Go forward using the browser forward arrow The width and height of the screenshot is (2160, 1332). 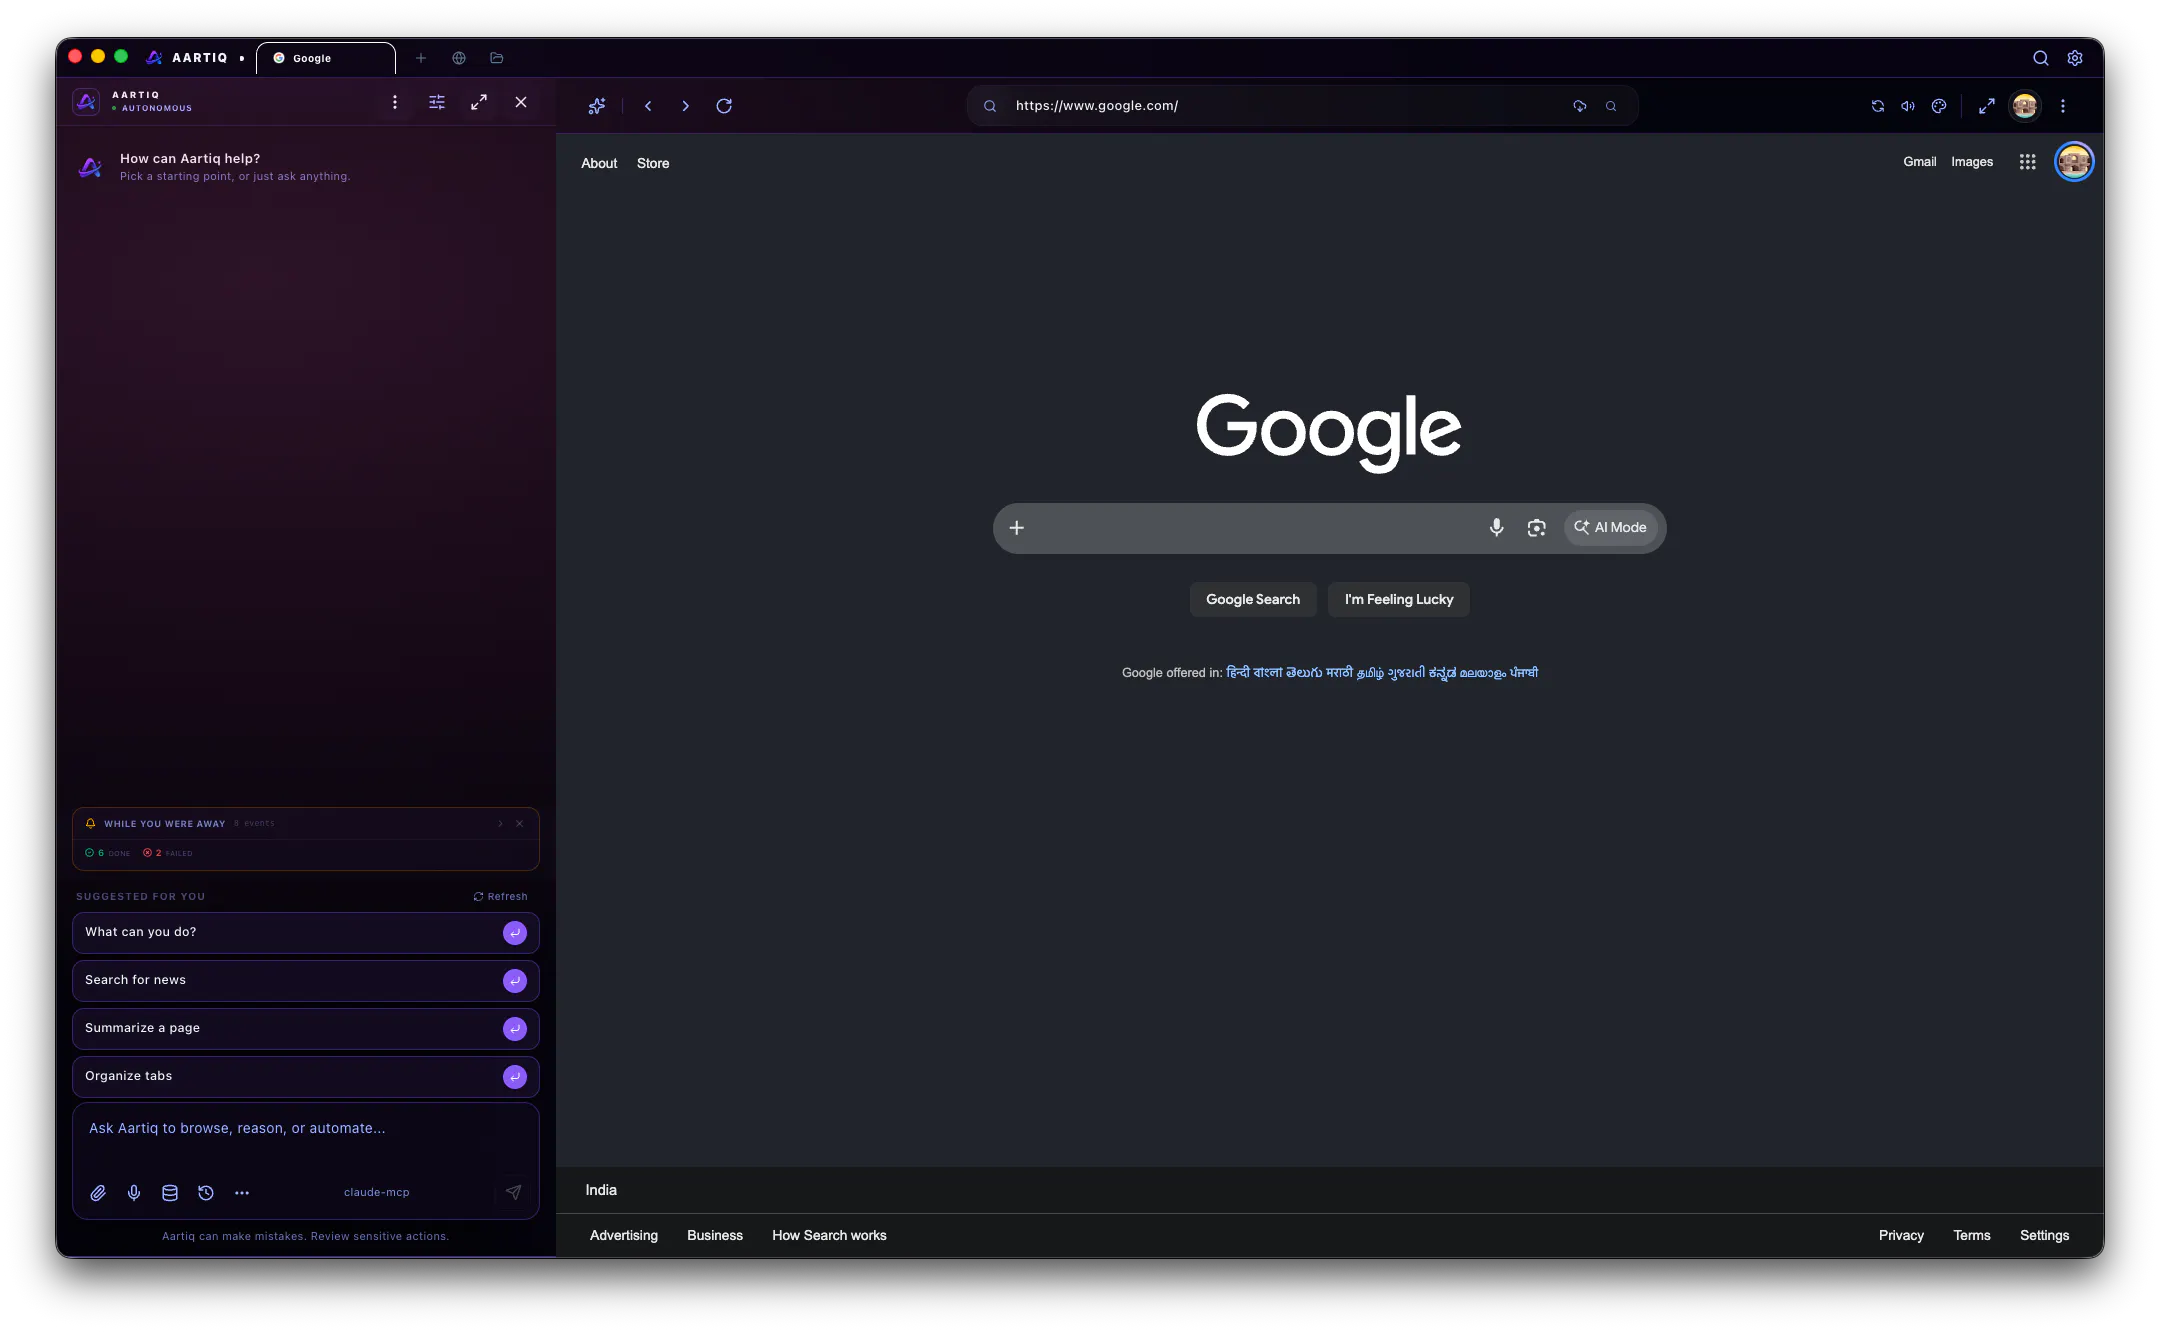(685, 106)
